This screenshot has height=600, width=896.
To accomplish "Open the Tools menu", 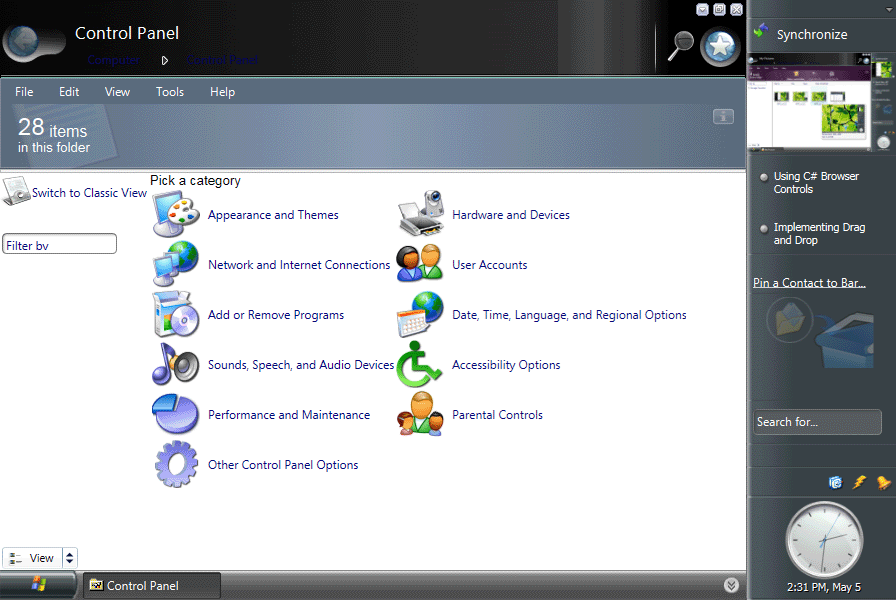I will (170, 92).
